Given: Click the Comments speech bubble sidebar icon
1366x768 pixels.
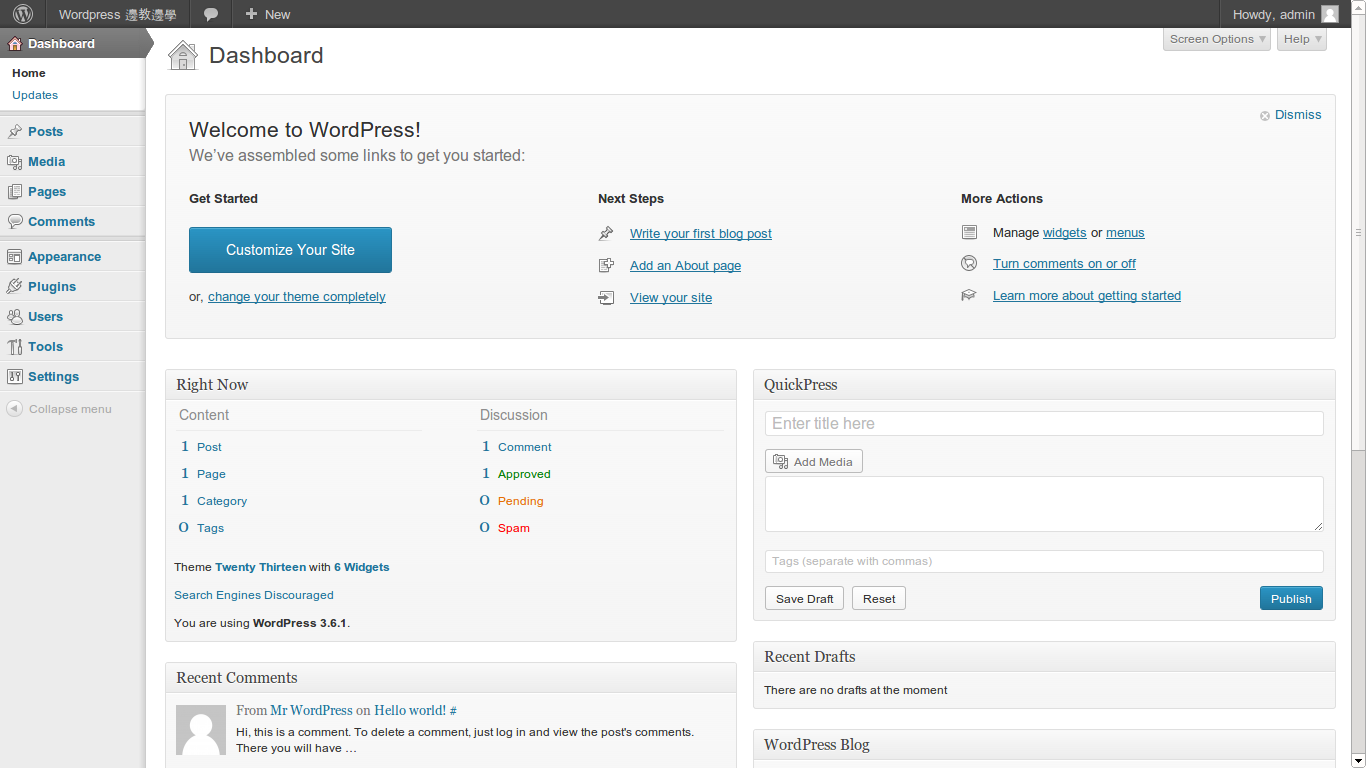Looking at the screenshot, I should coord(15,221).
